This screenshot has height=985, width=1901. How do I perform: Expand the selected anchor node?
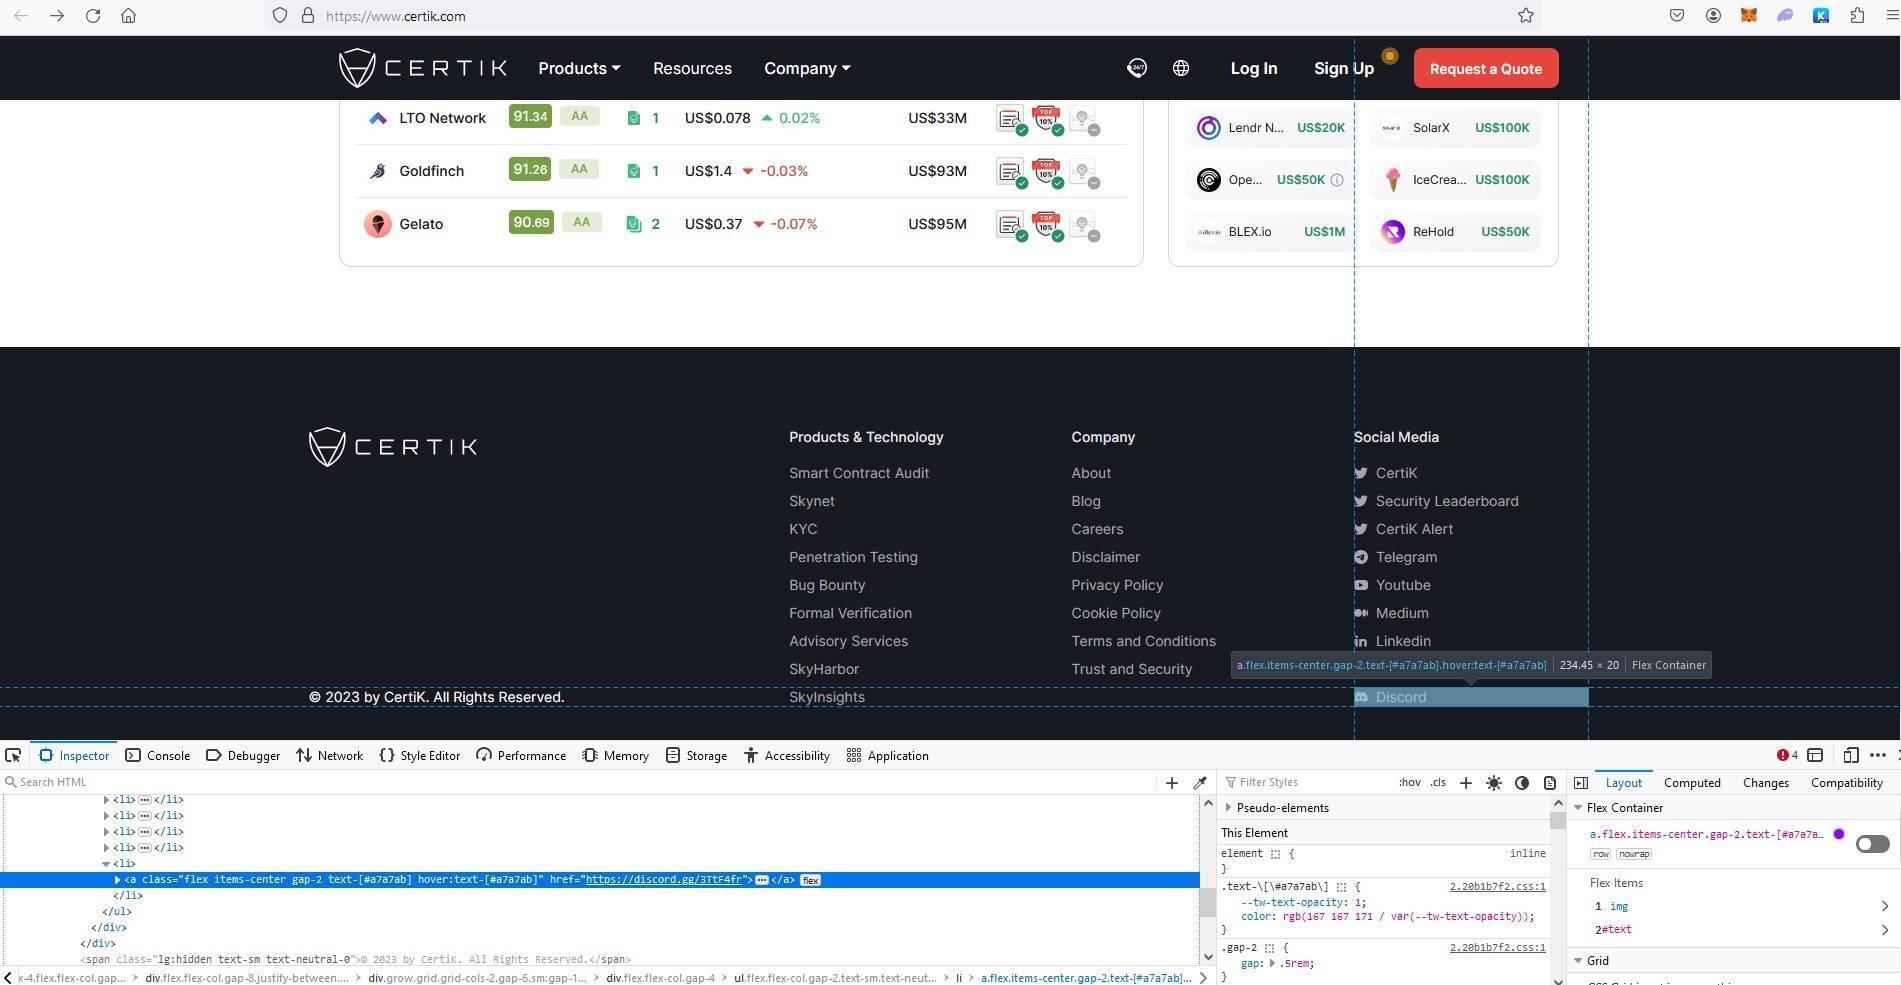(117, 880)
